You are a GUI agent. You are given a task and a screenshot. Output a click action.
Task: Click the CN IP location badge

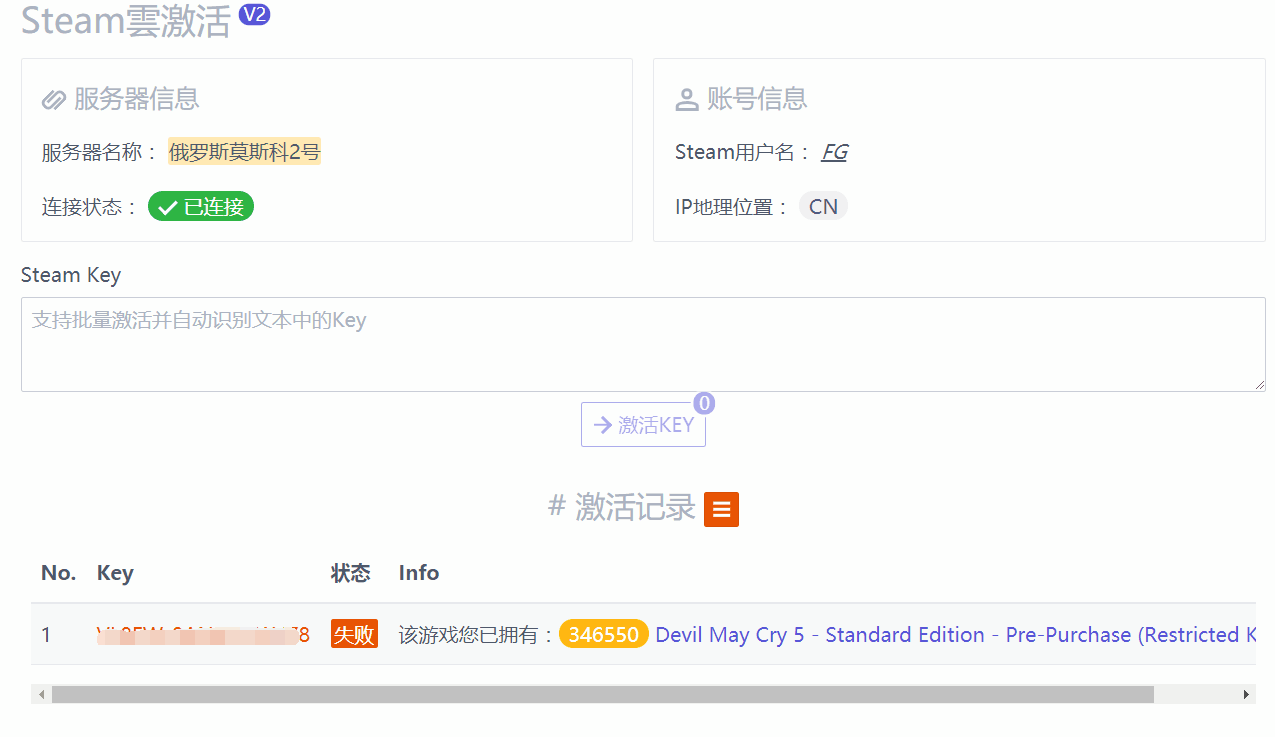[822, 205]
